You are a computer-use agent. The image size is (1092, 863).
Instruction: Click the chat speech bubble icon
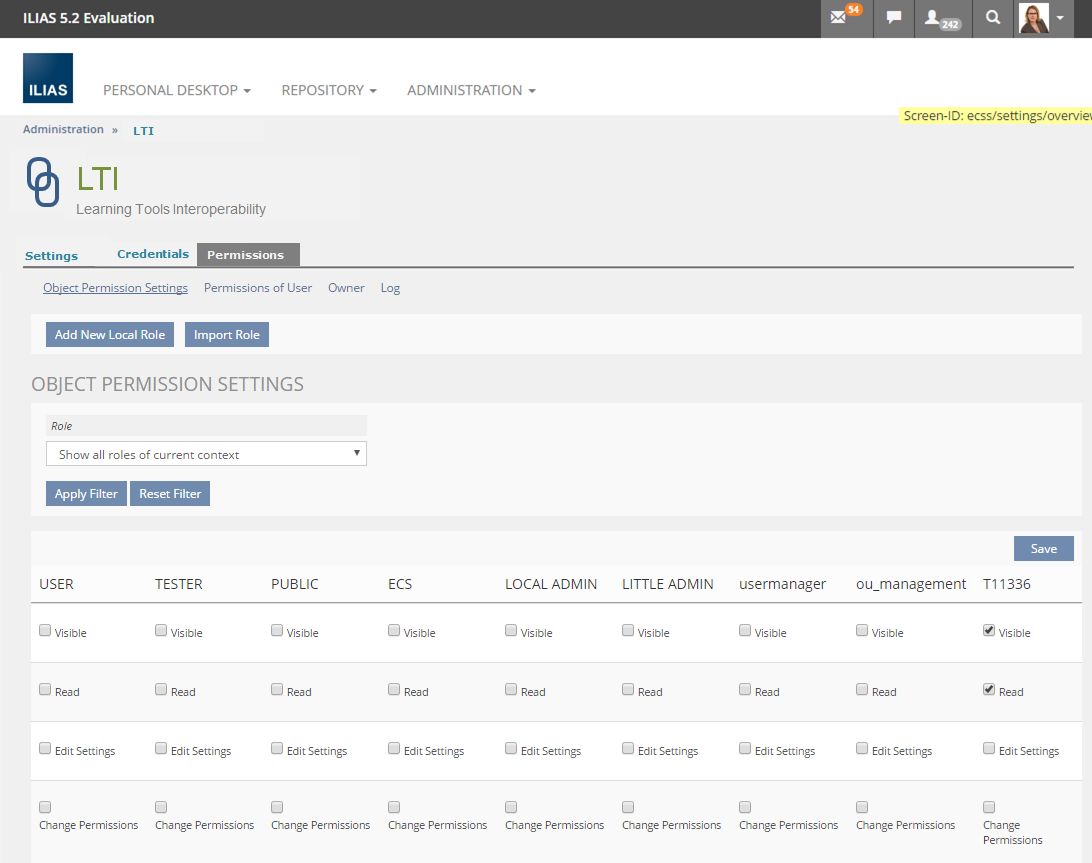[894, 18]
